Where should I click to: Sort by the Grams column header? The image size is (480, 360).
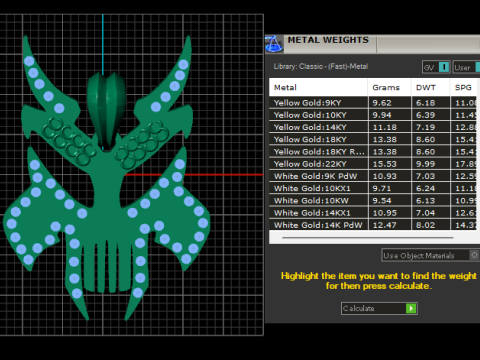(x=390, y=87)
